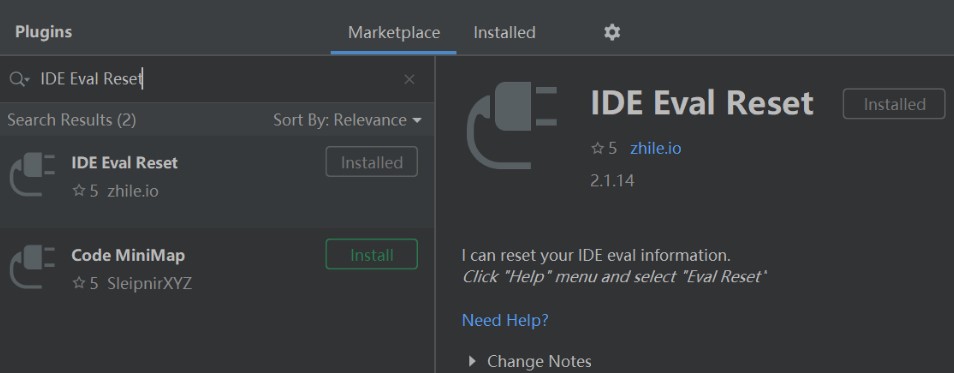
Task: Click the SleipnirXYZ vendor name
Action: click(x=150, y=284)
